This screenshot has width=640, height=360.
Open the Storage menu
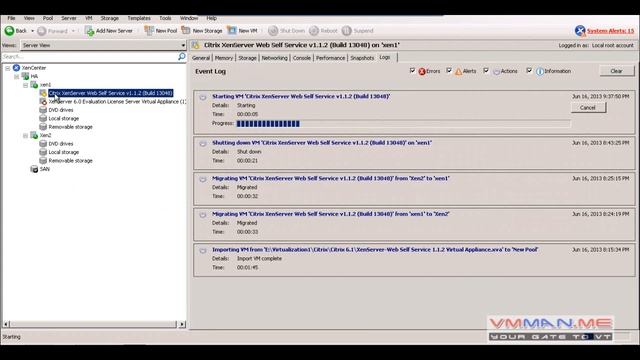coord(109,18)
